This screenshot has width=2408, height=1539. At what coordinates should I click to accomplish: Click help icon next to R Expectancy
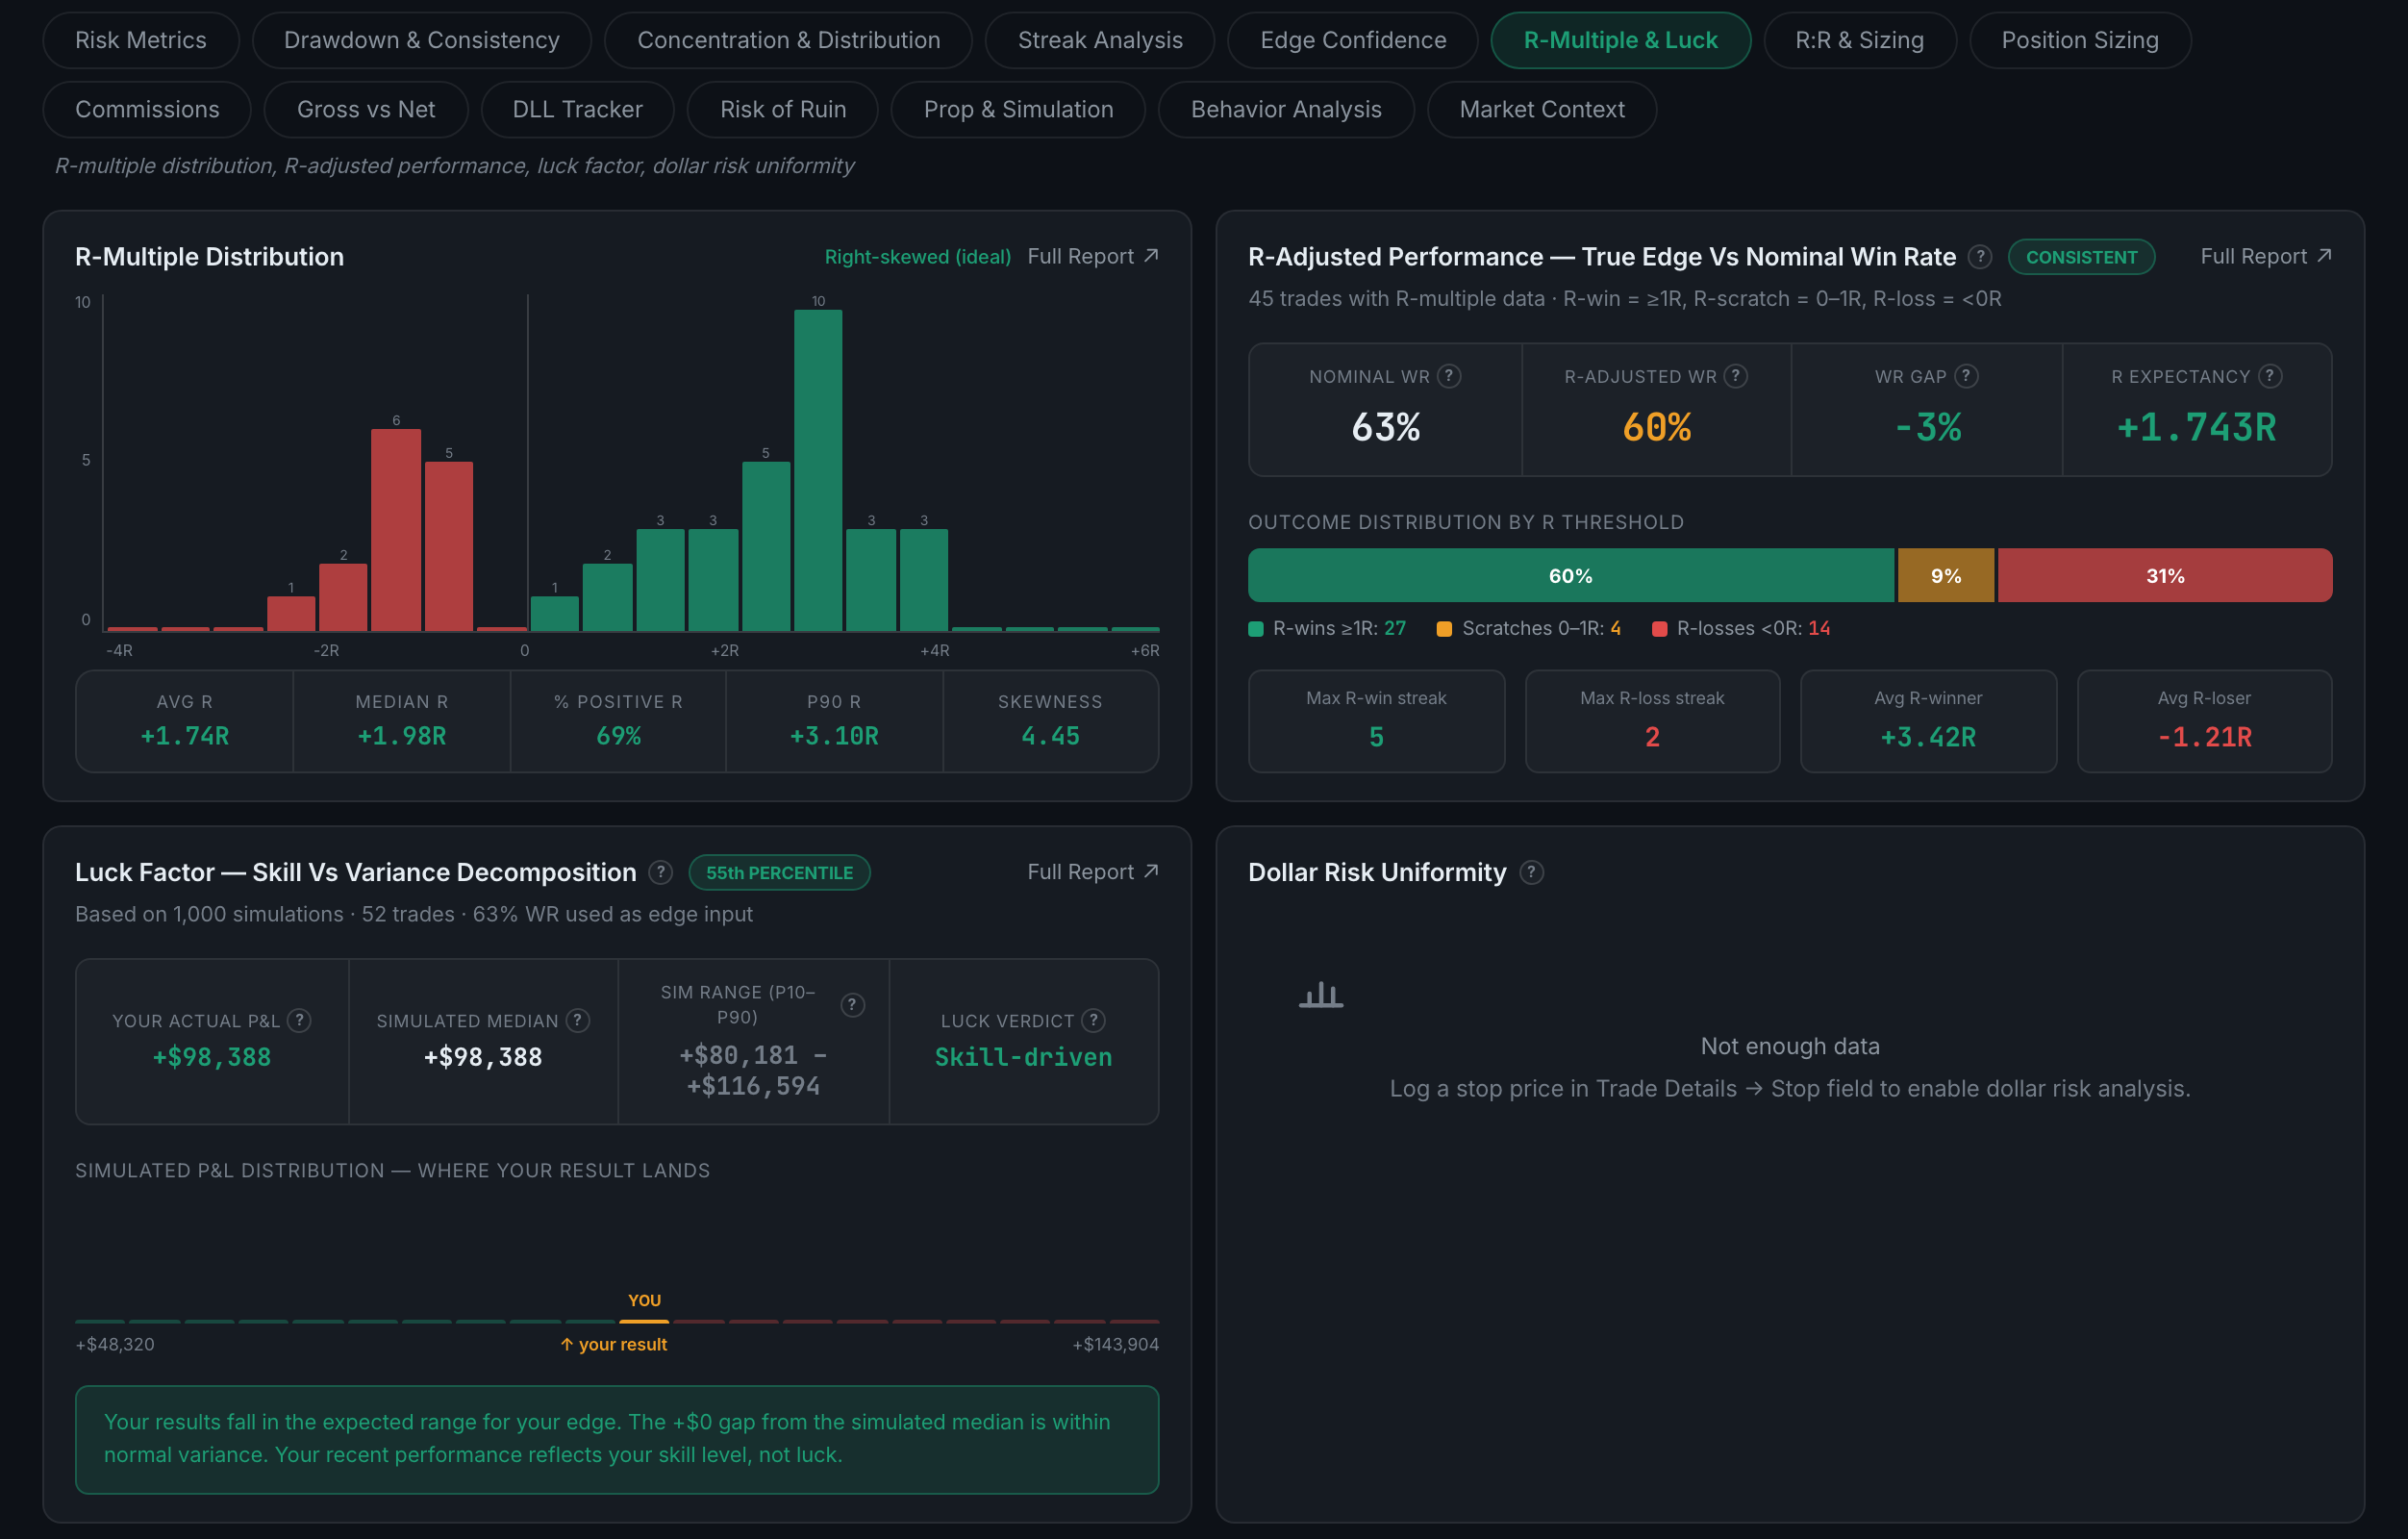click(2269, 376)
